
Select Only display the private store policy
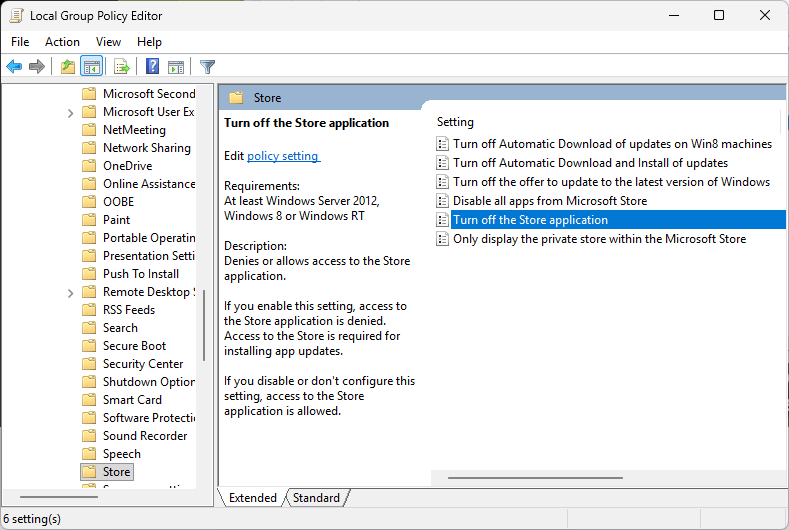point(599,239)
